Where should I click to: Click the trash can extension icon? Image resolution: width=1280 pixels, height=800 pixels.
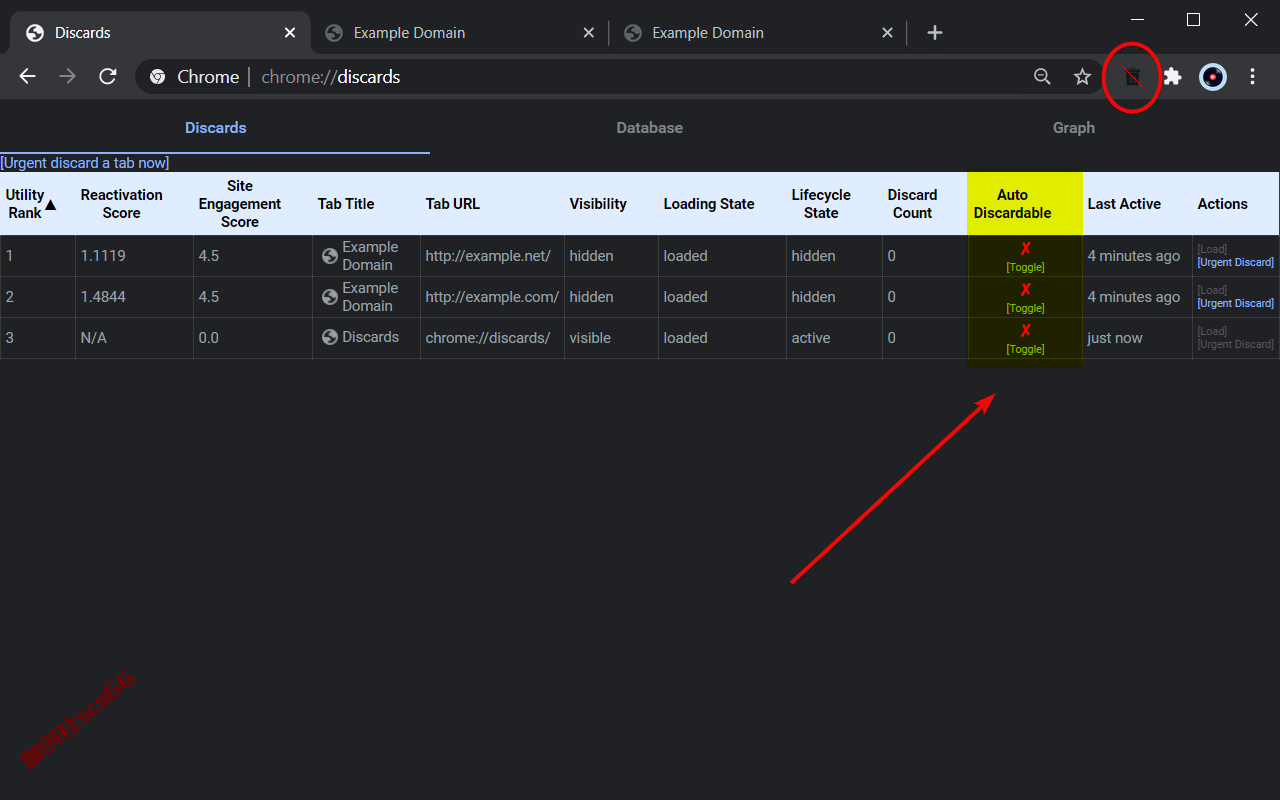pos(1132,77)
